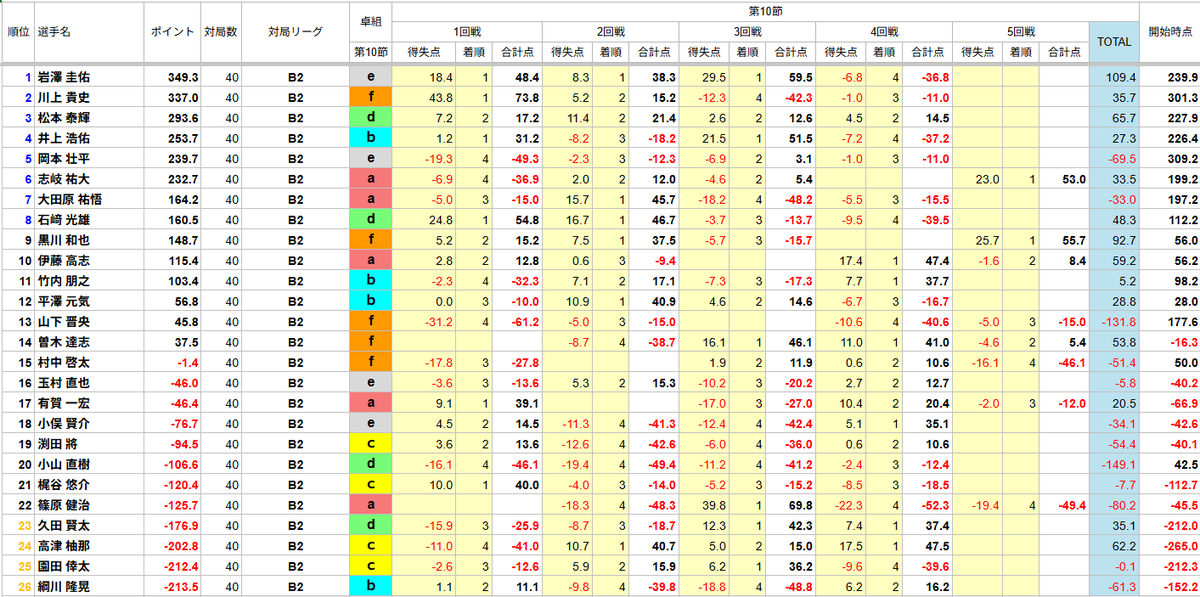Viewport: 1200px width, 597px height.
Task: Click 綱川 隆晃's point value -213.5
Action: 180,586
